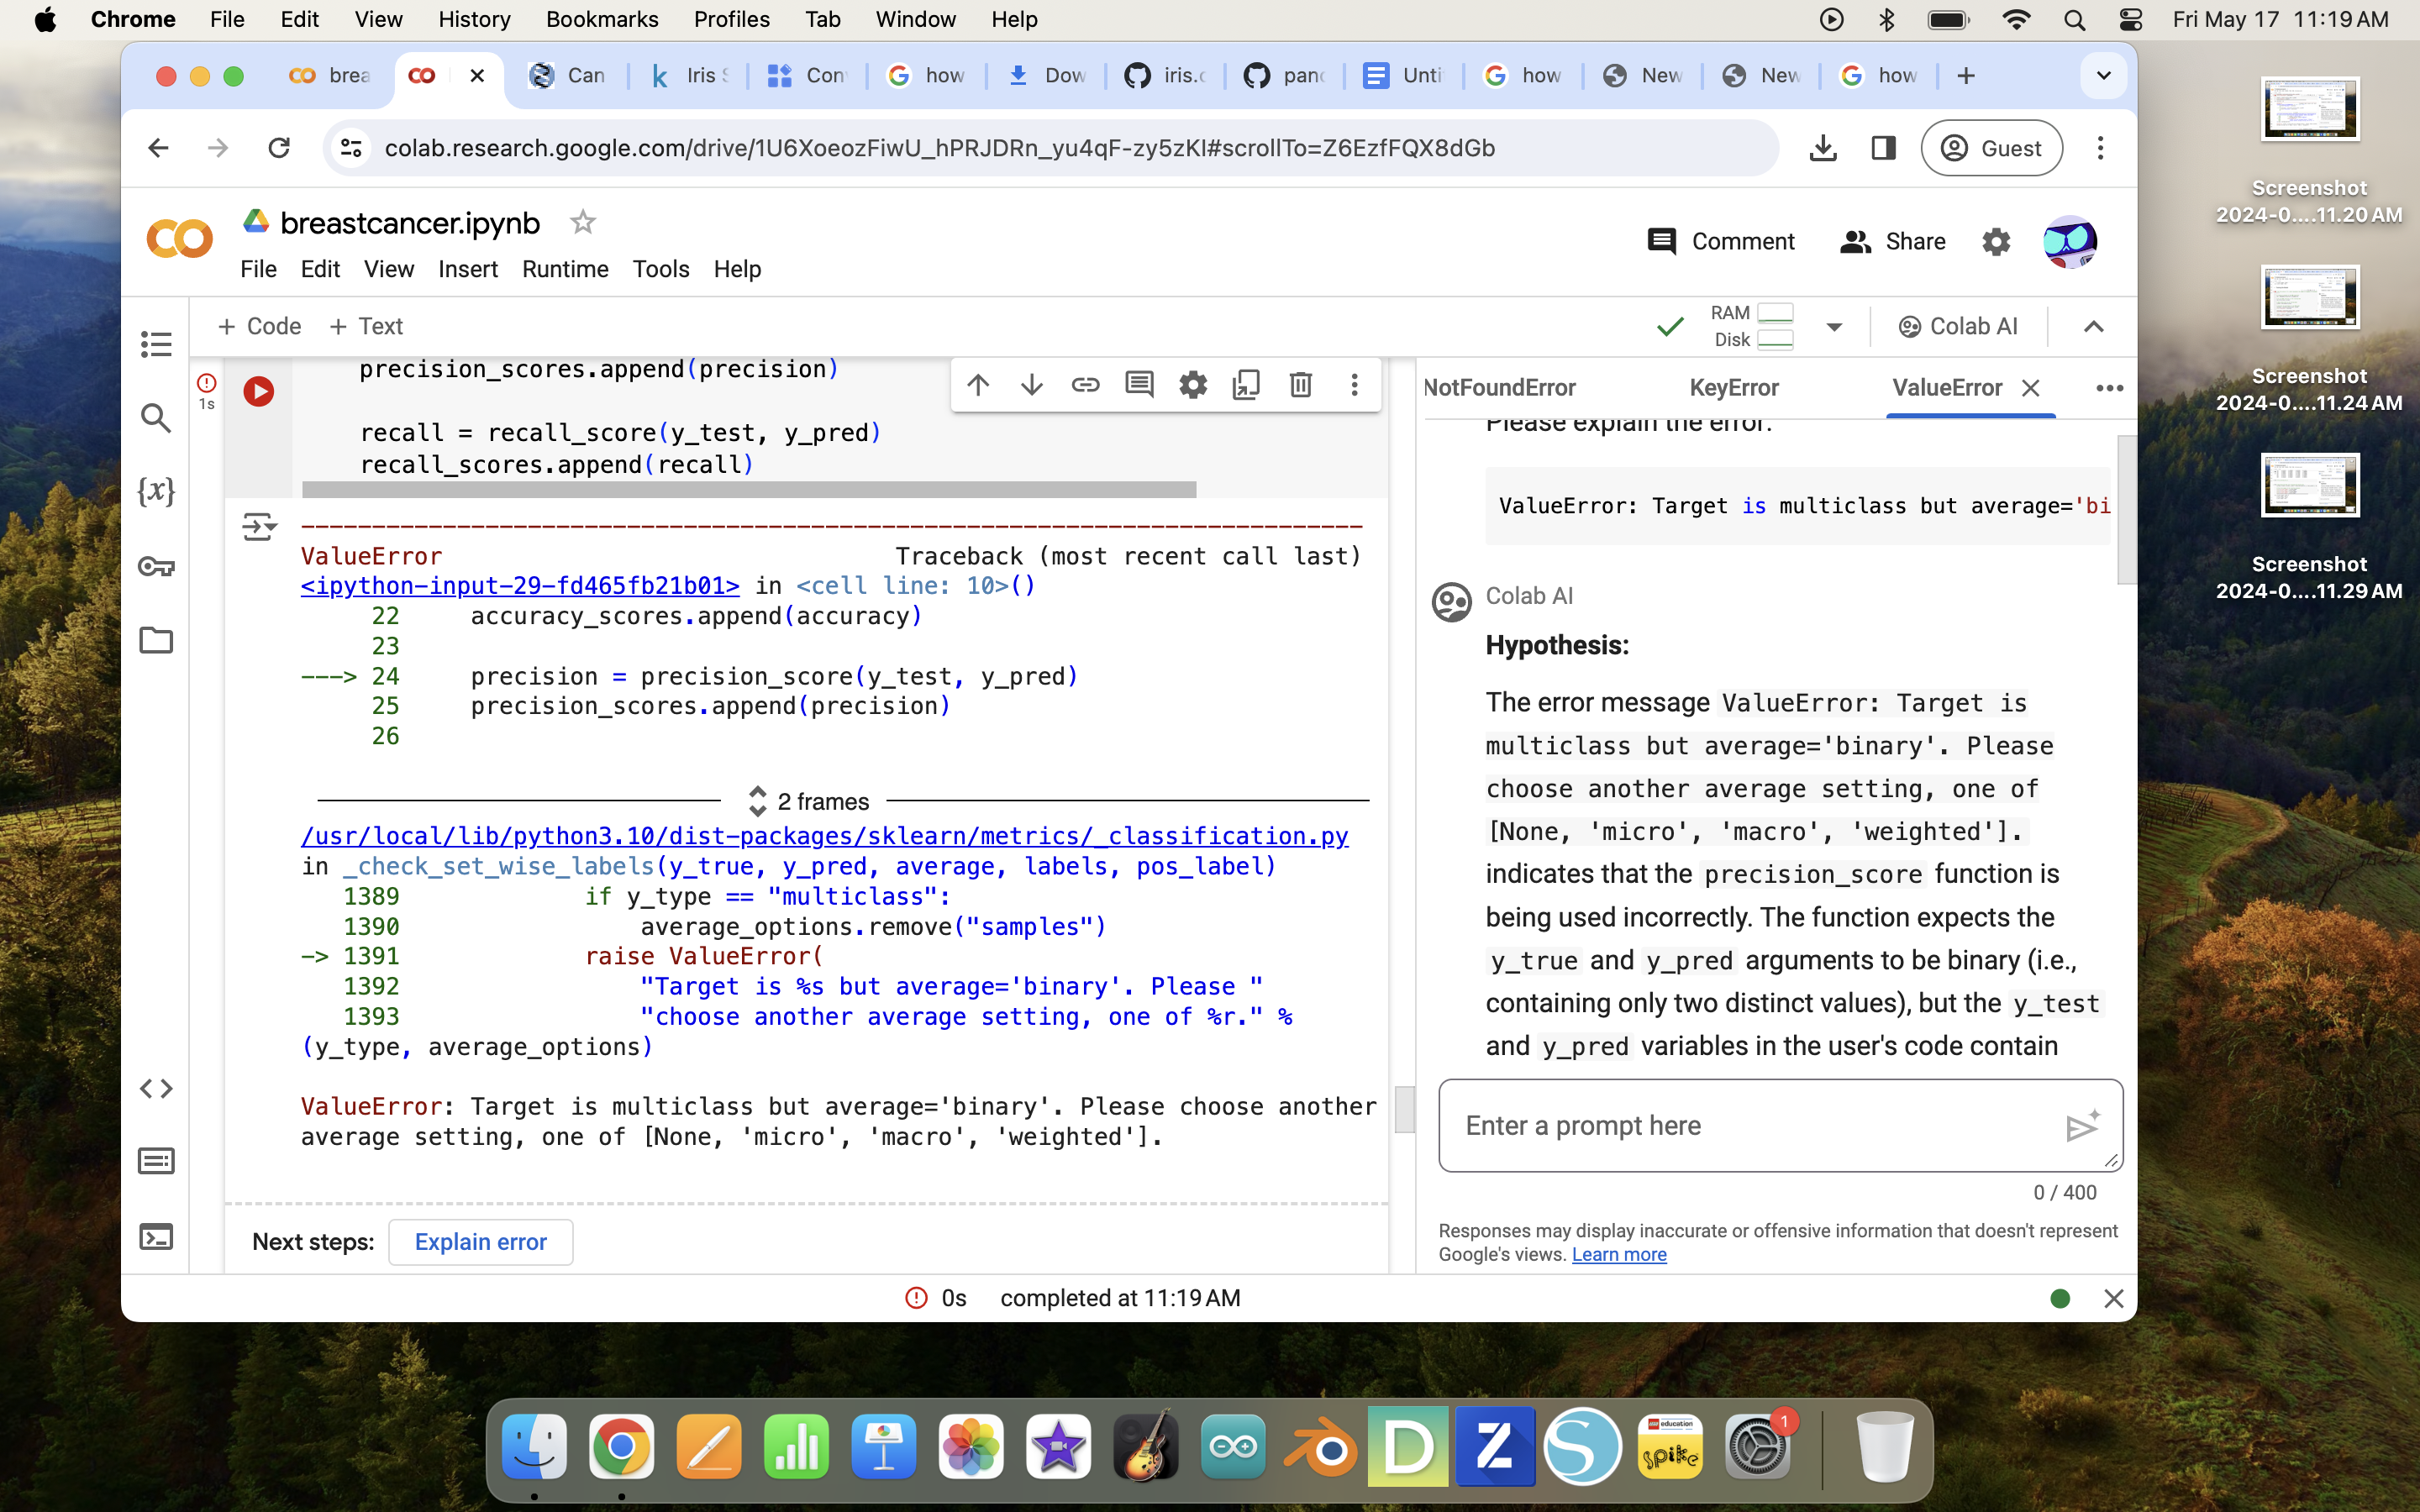Open the secrets key panel

click(x=156, y=566)
